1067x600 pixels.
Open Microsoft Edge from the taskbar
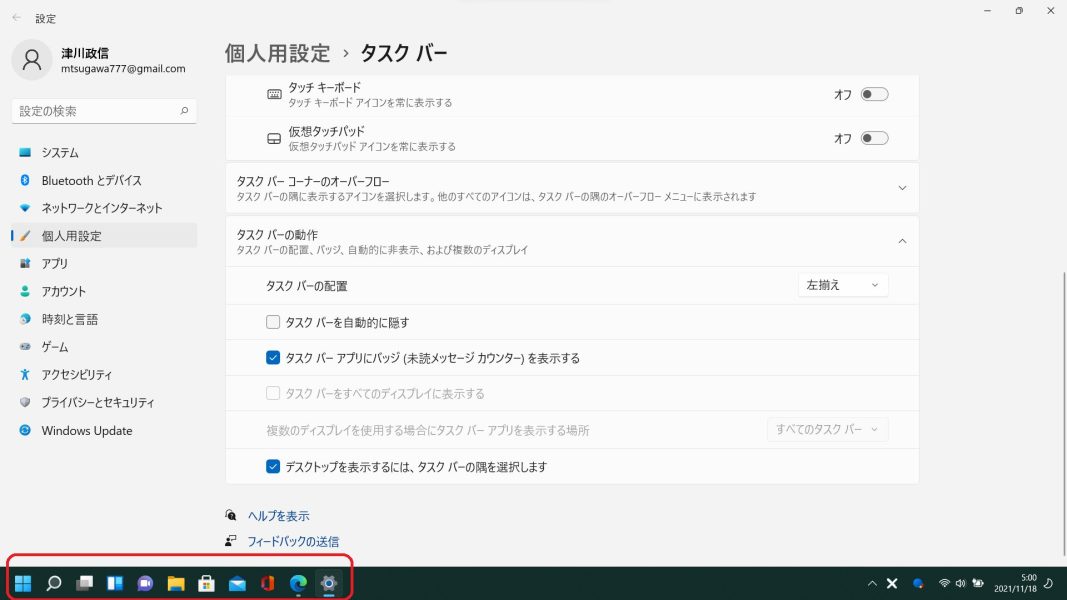[298, 583]
